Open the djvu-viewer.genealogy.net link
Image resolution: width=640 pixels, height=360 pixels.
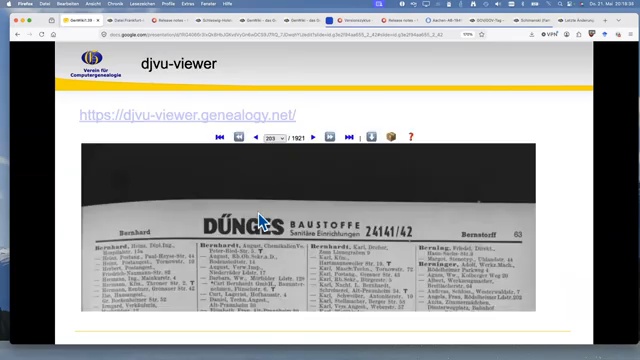tap(187, 115)
